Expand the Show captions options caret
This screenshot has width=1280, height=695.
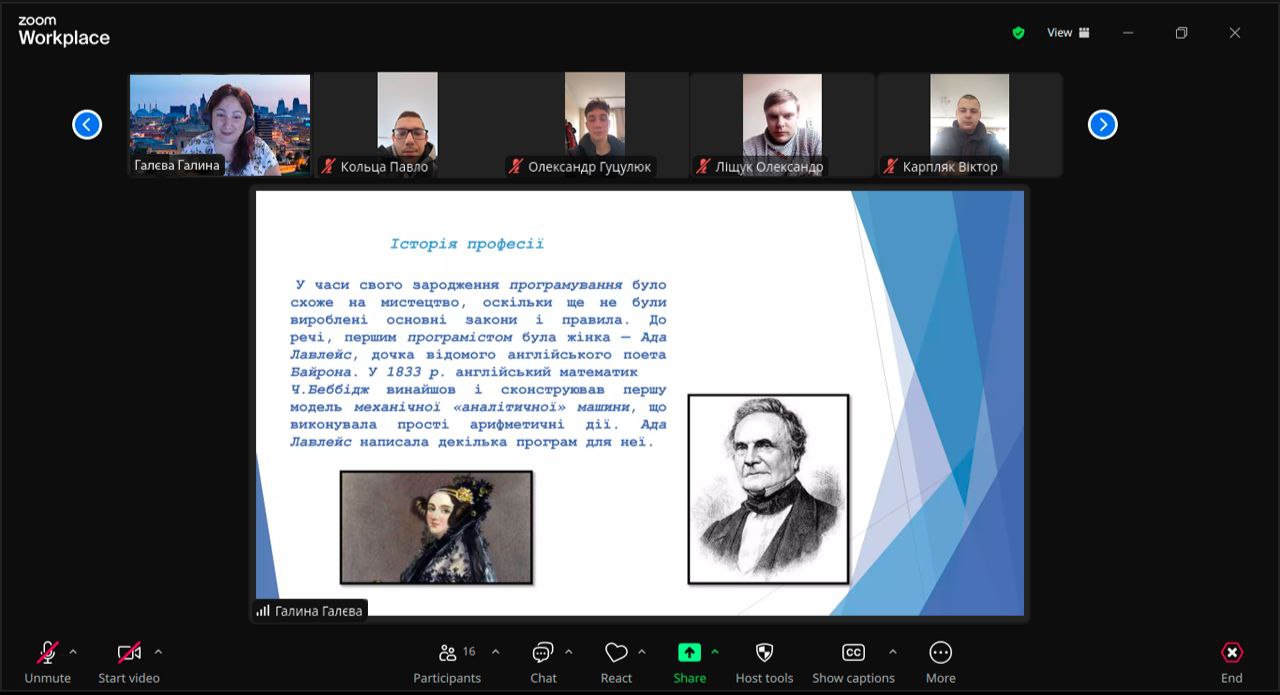coord(893,652)
